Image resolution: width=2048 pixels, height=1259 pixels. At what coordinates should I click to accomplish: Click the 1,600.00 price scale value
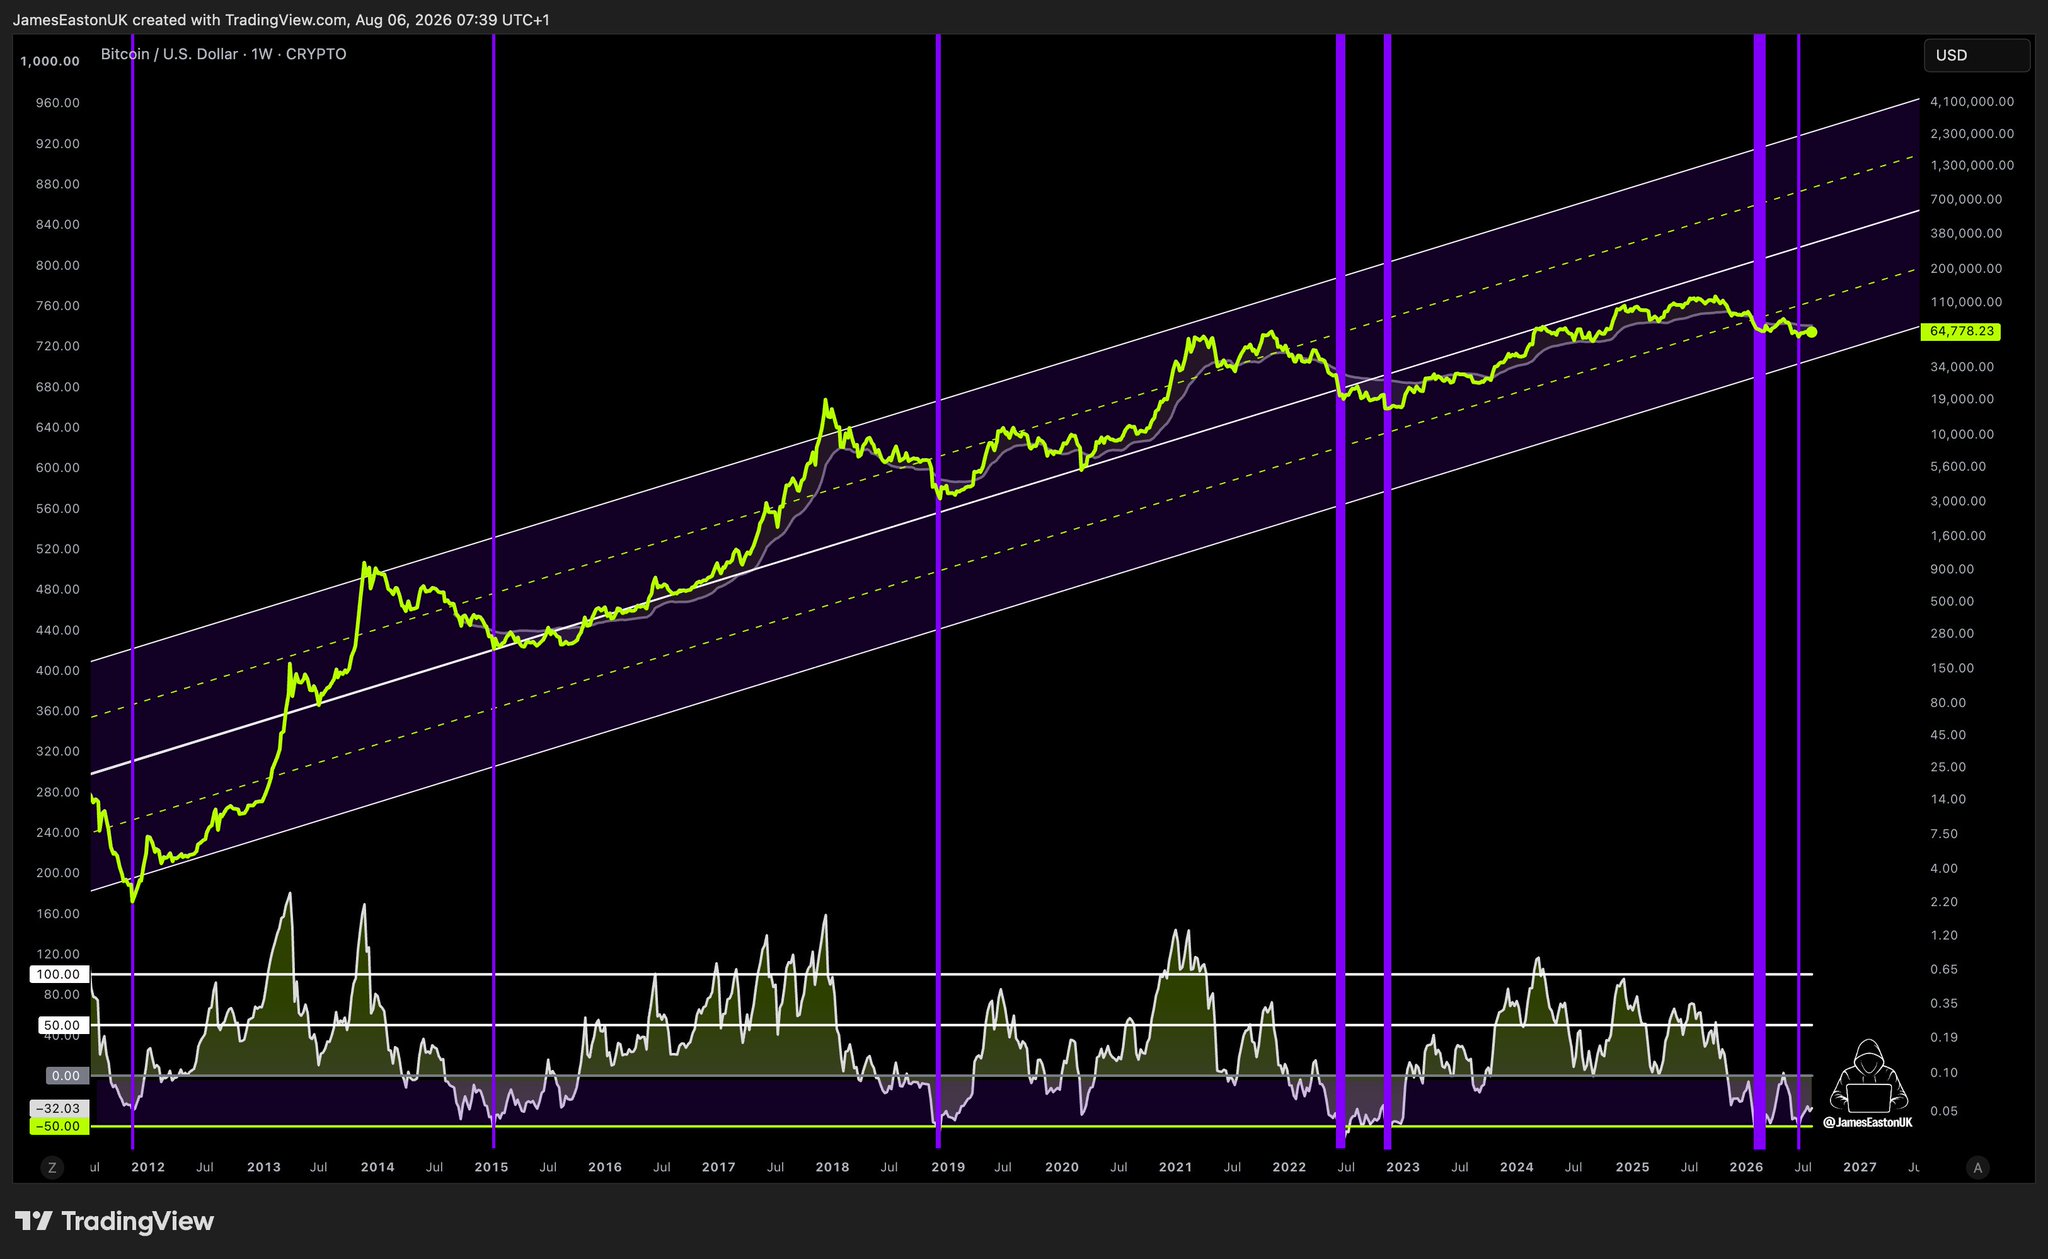coord(1958,536)
